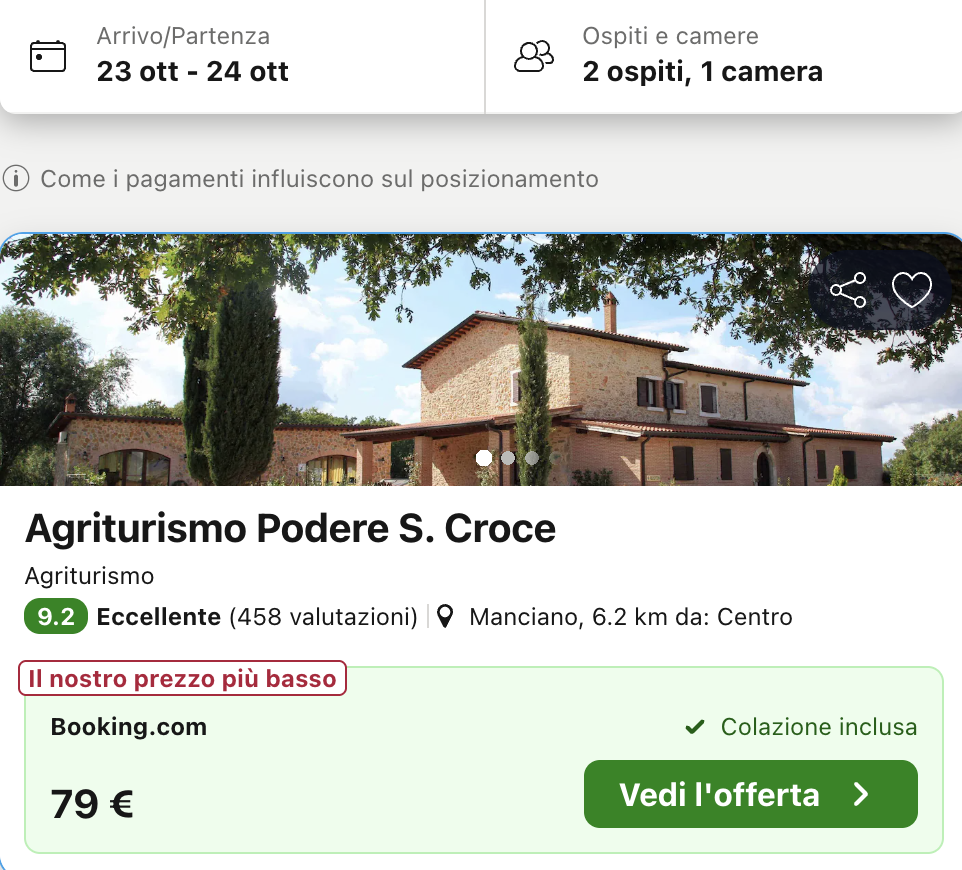Click the arrow chevron on Vedi l'offerta

[861, 795]
